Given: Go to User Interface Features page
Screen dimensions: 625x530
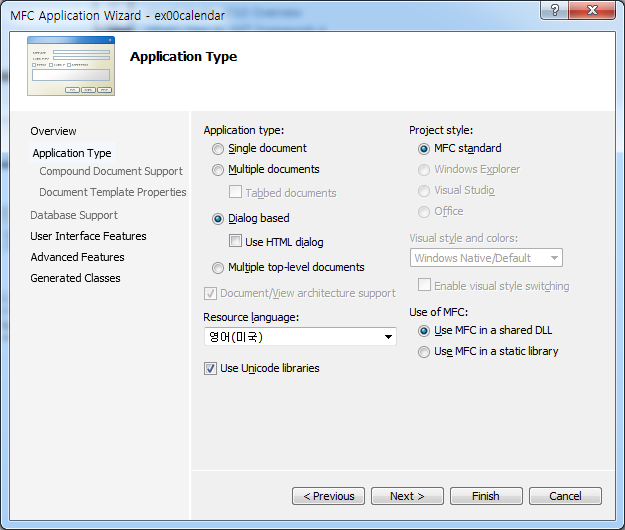Looking at the screenshot, I should tap(88, 236).
